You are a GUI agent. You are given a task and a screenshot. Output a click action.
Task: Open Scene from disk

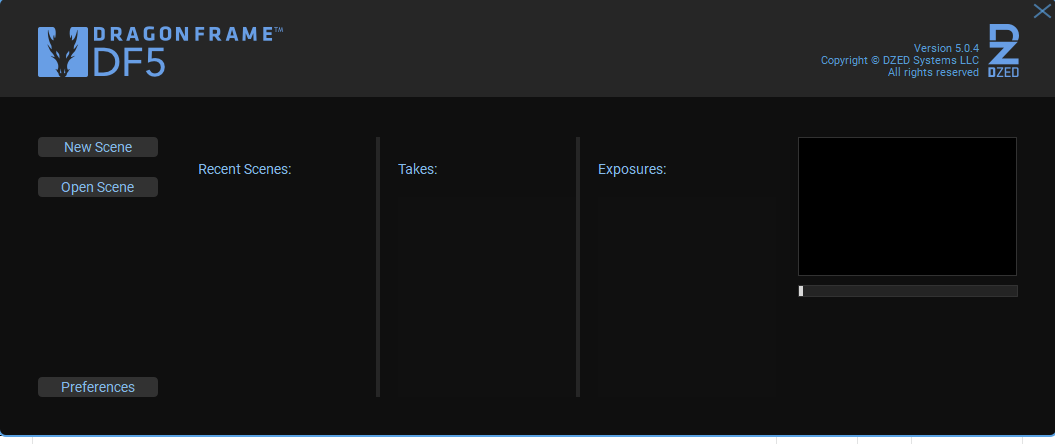(x=98, y=187)
